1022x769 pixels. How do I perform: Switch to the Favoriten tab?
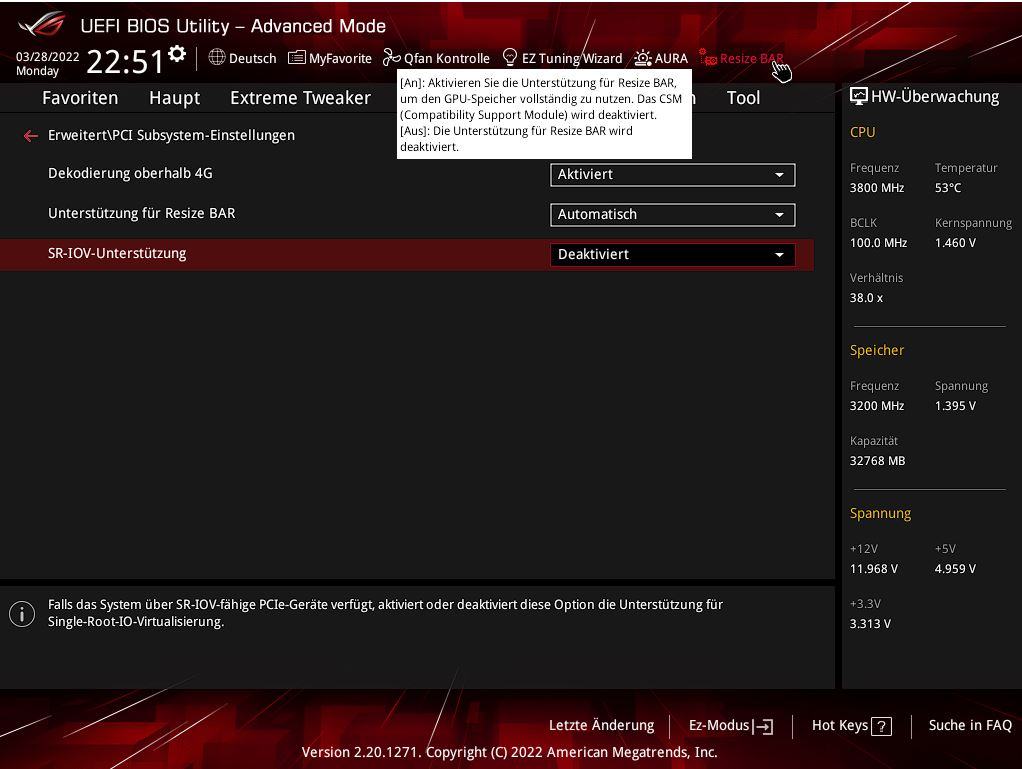click(x=80, y=98)
